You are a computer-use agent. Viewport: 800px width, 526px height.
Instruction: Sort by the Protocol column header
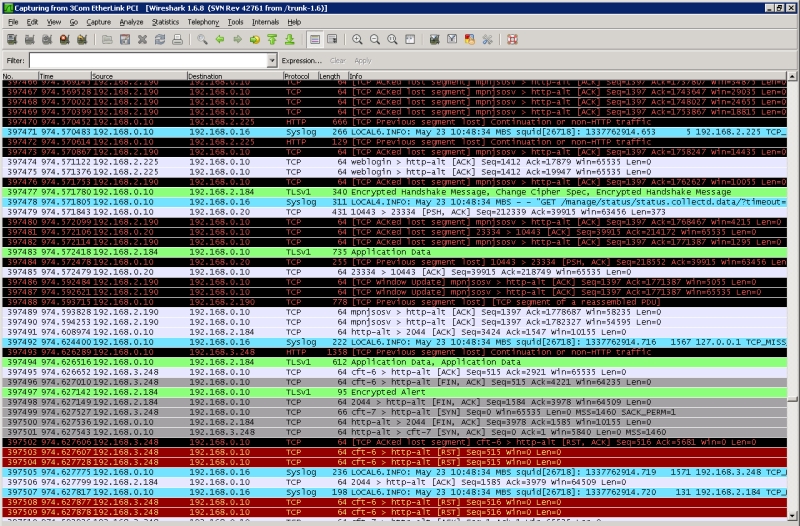point(297,76)
